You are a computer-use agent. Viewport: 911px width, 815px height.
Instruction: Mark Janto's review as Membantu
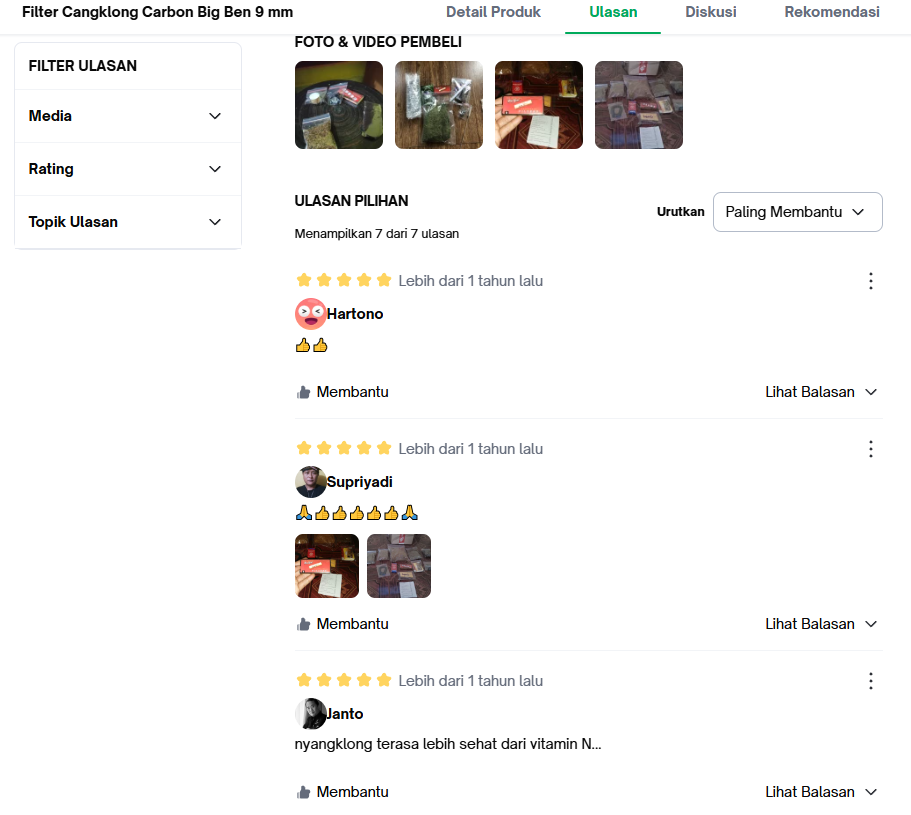tap(342, 792)
